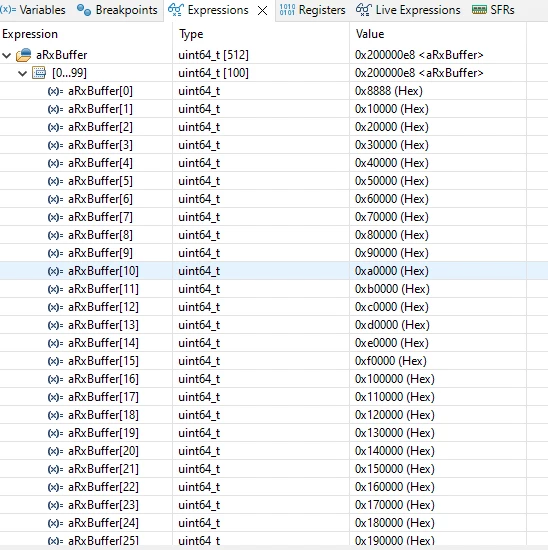This screenshot has width=548, height=550.
Task: Click the type cell uint64_t [512]
Action: click(214, 55)
